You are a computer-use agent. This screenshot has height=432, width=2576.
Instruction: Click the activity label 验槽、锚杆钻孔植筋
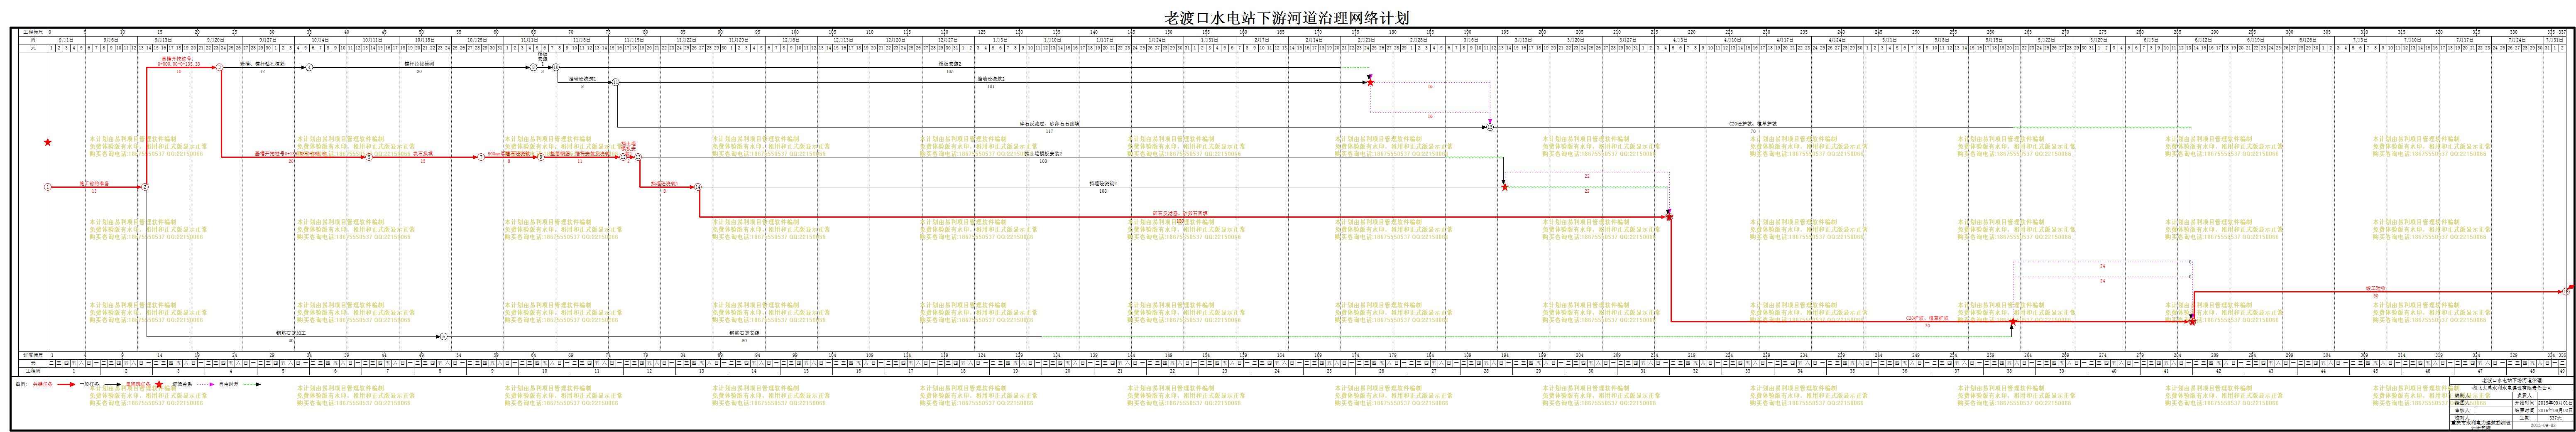(x=262, y=64)
